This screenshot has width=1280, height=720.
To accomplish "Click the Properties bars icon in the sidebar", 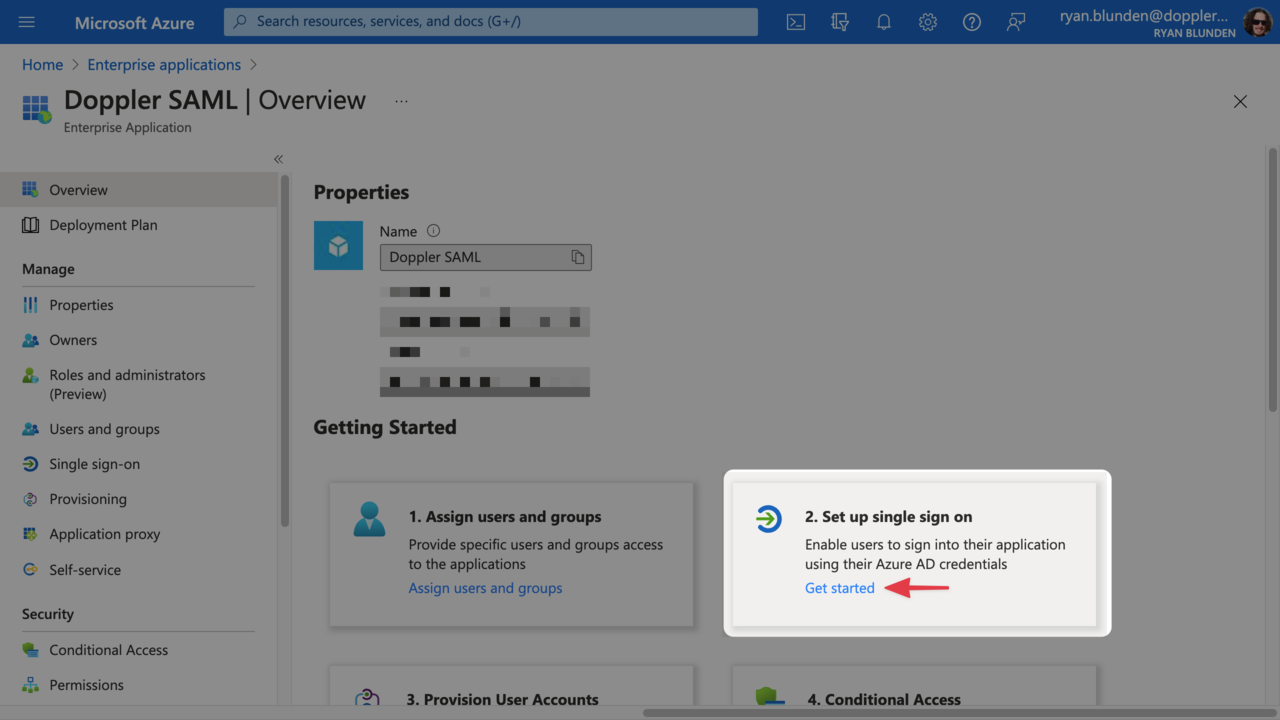I will pyautogui.click(x=30, y=305).
